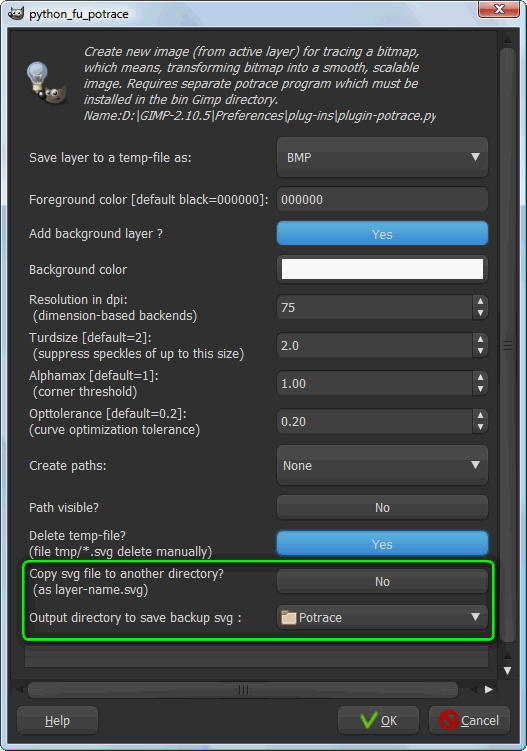Click the Potrace folder icon
Viewport: 527px width, 751px height.
(288, 617)
